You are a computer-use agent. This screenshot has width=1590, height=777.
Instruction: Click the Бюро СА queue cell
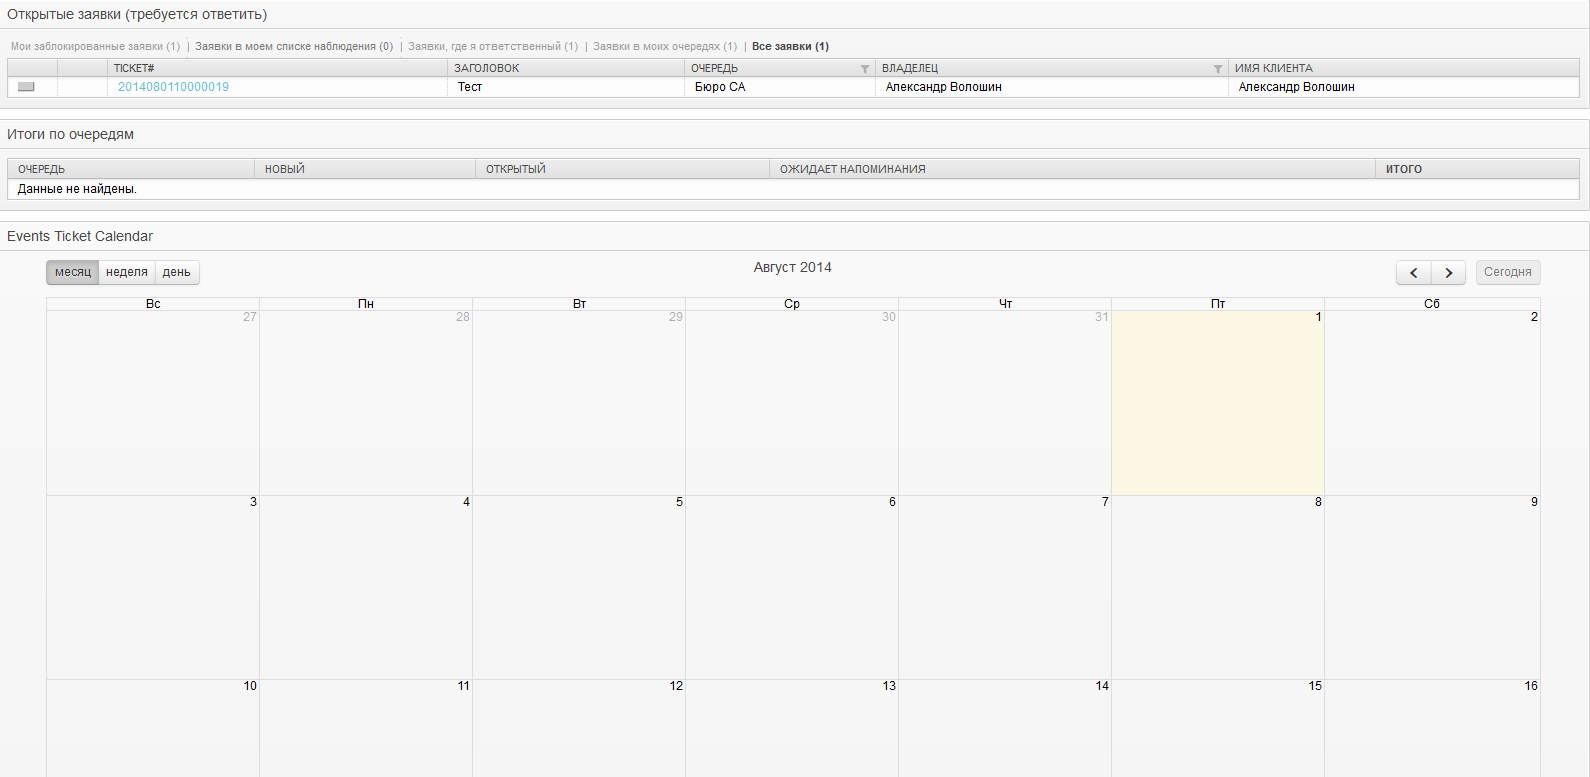point(780,87)
